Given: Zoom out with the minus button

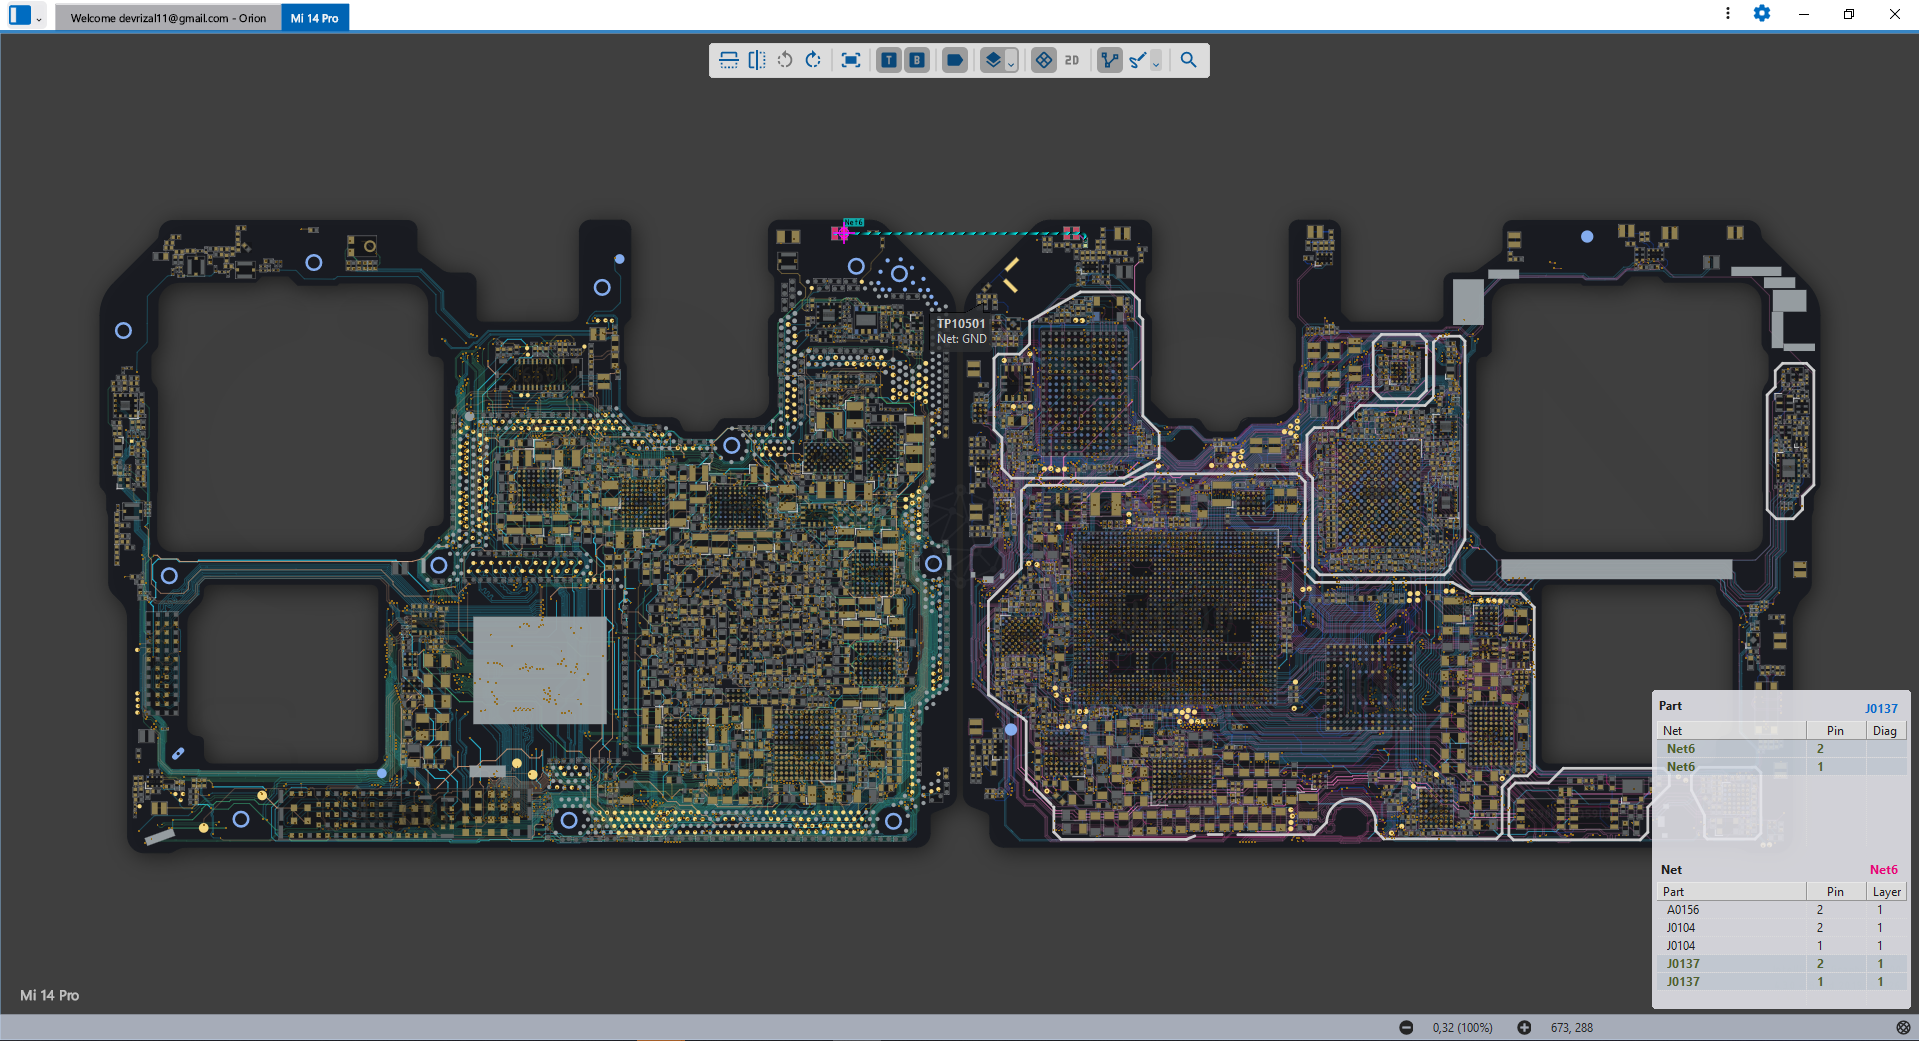Looking at the screenshot, I should [1406, 1027].
